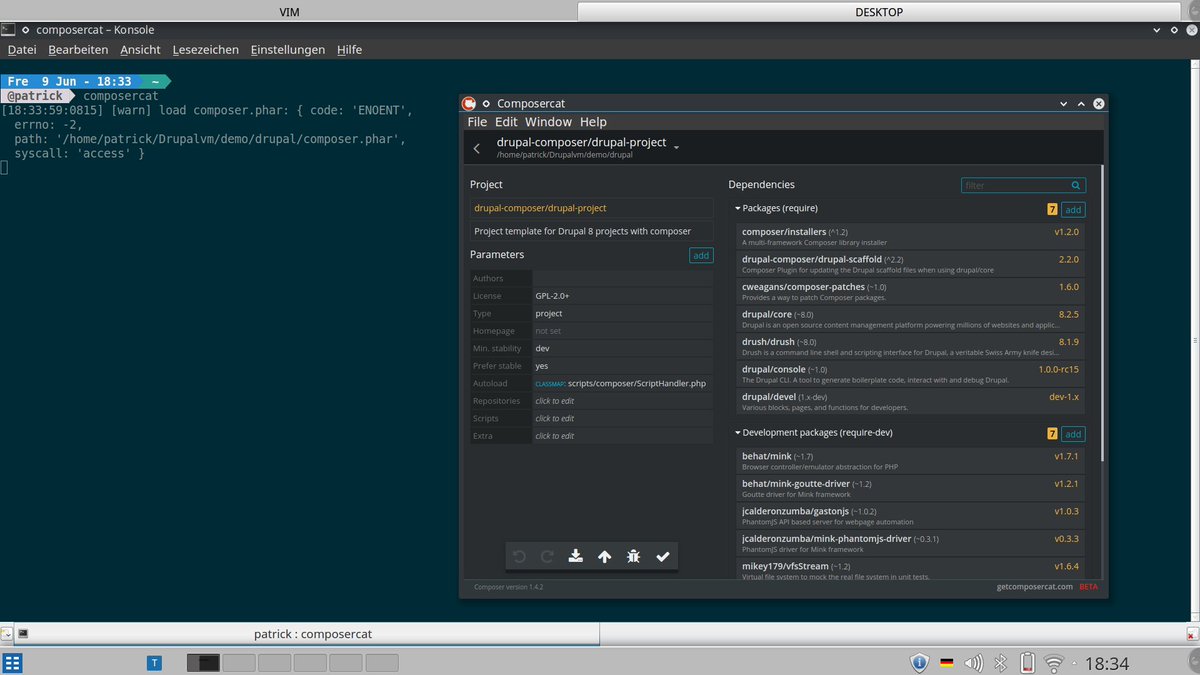The width and height of the screenshot is (1200, 675).
Task: Open Composercat's Help menu
Action: point(593,122)
